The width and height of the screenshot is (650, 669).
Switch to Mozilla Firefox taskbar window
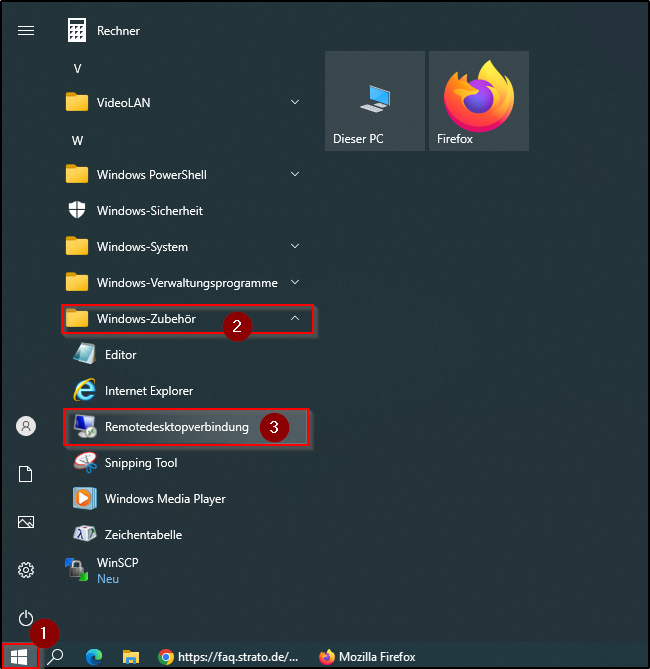pyautogui.click(x=367, y=657)
